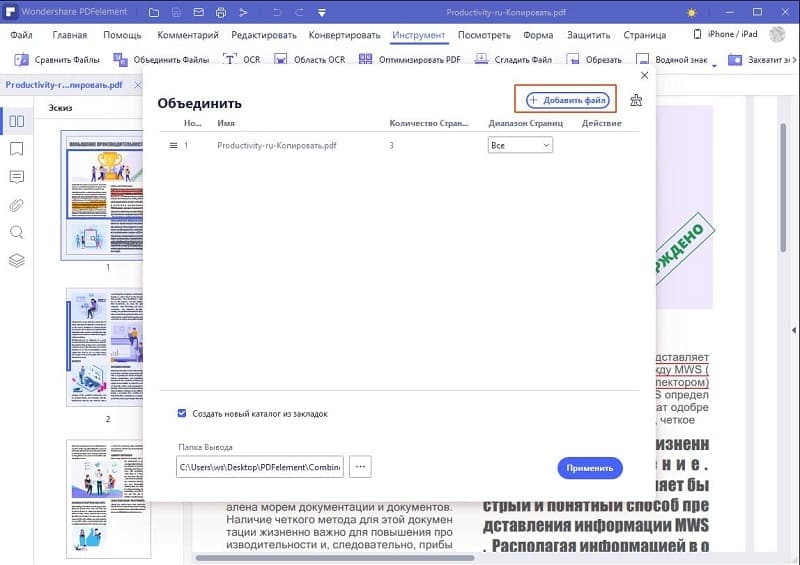800x565 pixels.
Task: Click the iPhone / iPad button
Action: click(x=725, y=34)
